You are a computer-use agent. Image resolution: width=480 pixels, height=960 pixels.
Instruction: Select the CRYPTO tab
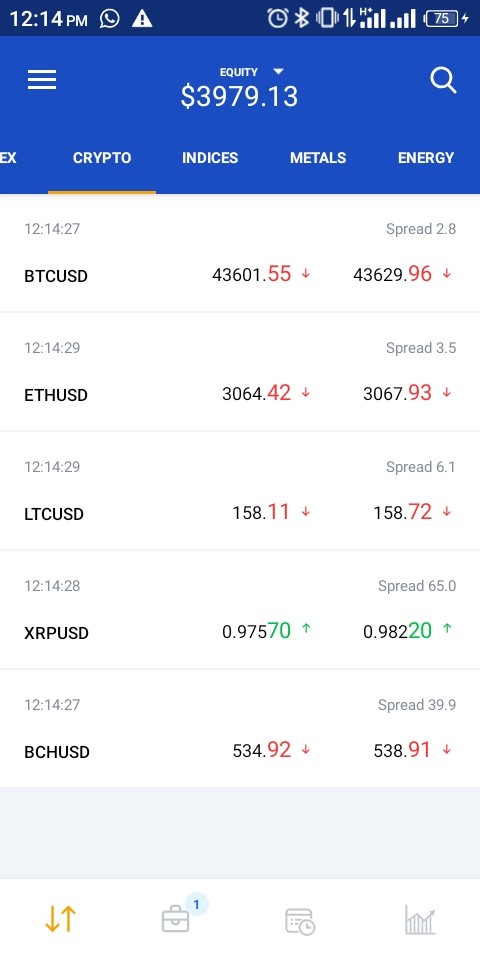click(x=102, y=158)
